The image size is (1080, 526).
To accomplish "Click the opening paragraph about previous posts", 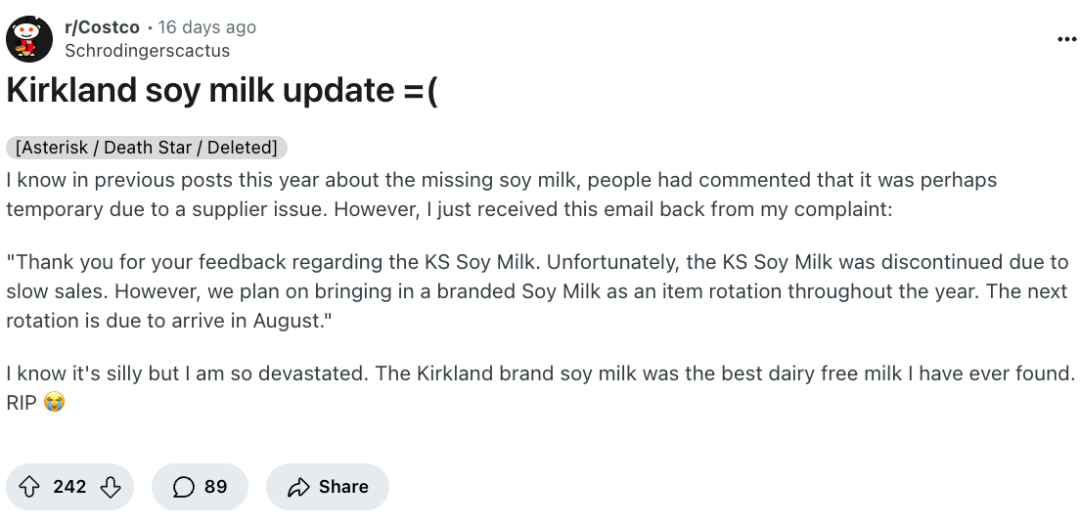I will coord(501,195).
